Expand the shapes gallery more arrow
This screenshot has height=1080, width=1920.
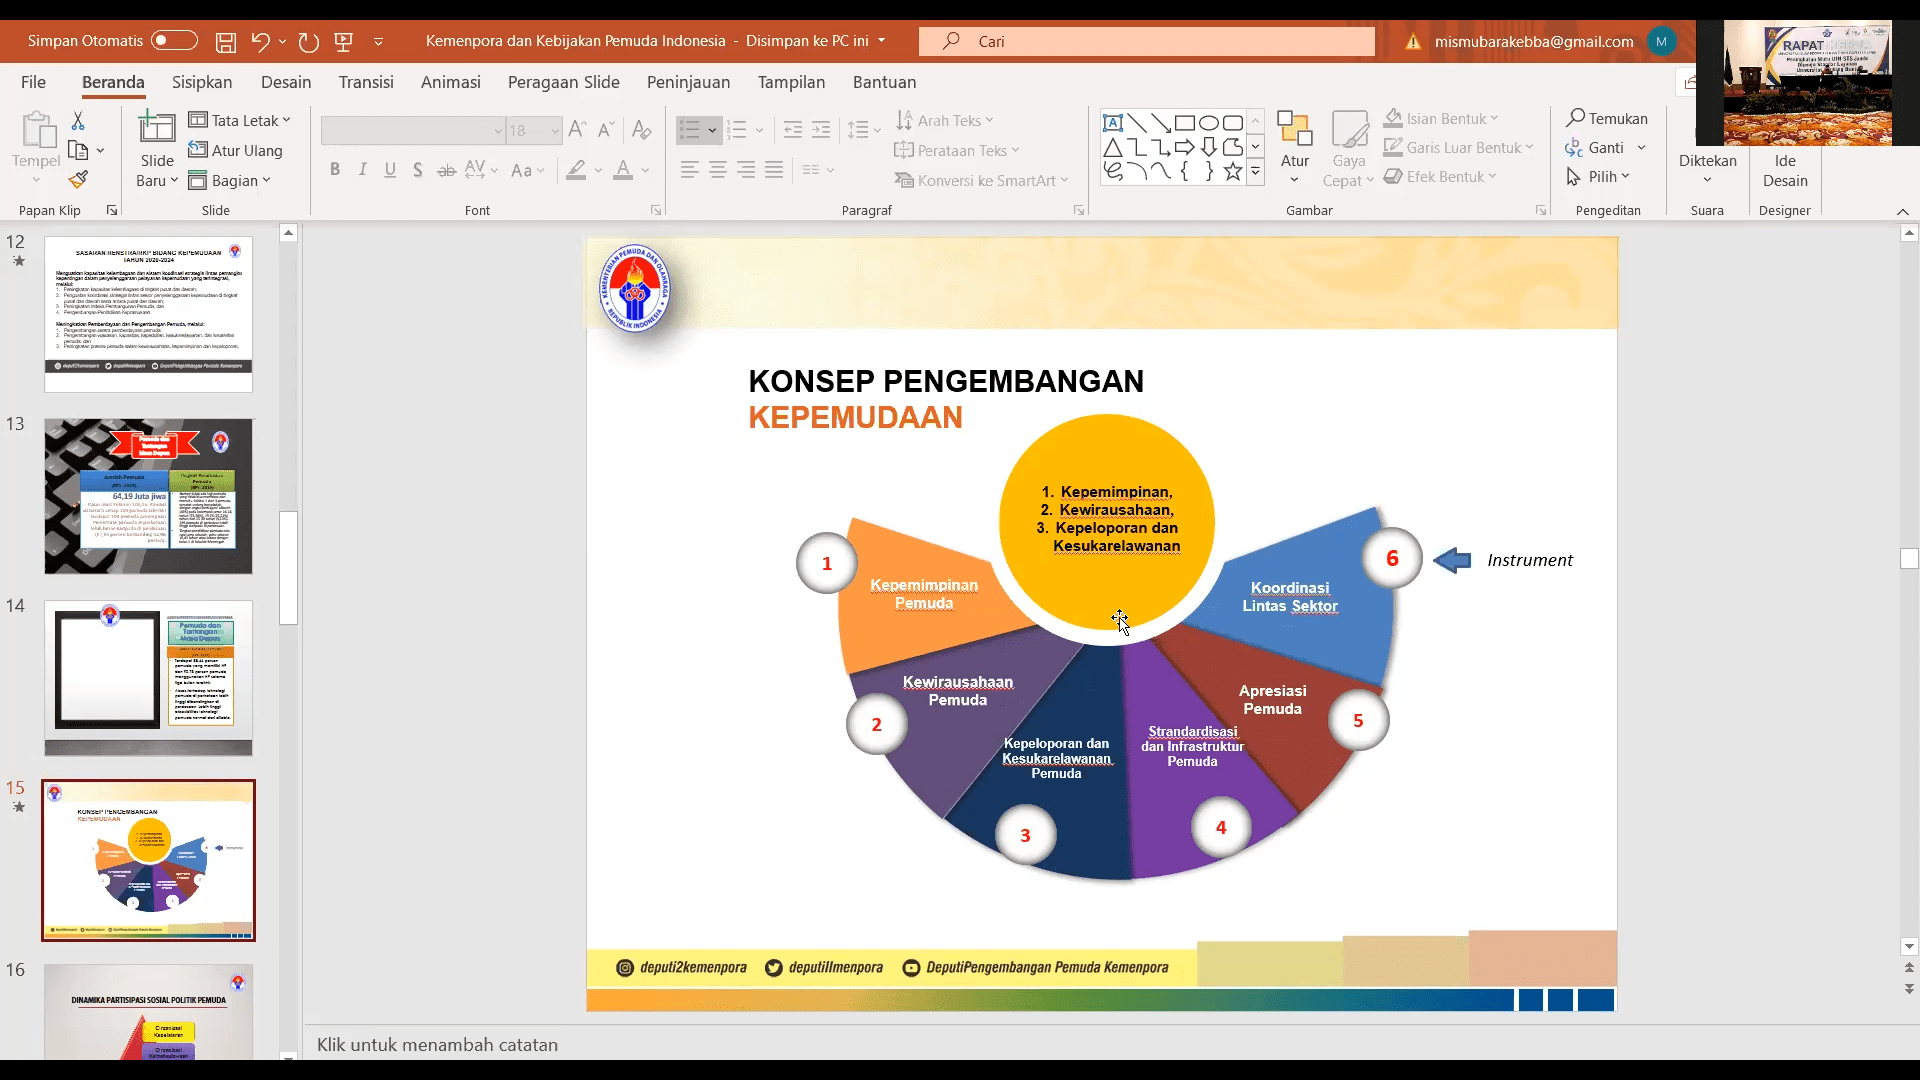[1255, 172]
